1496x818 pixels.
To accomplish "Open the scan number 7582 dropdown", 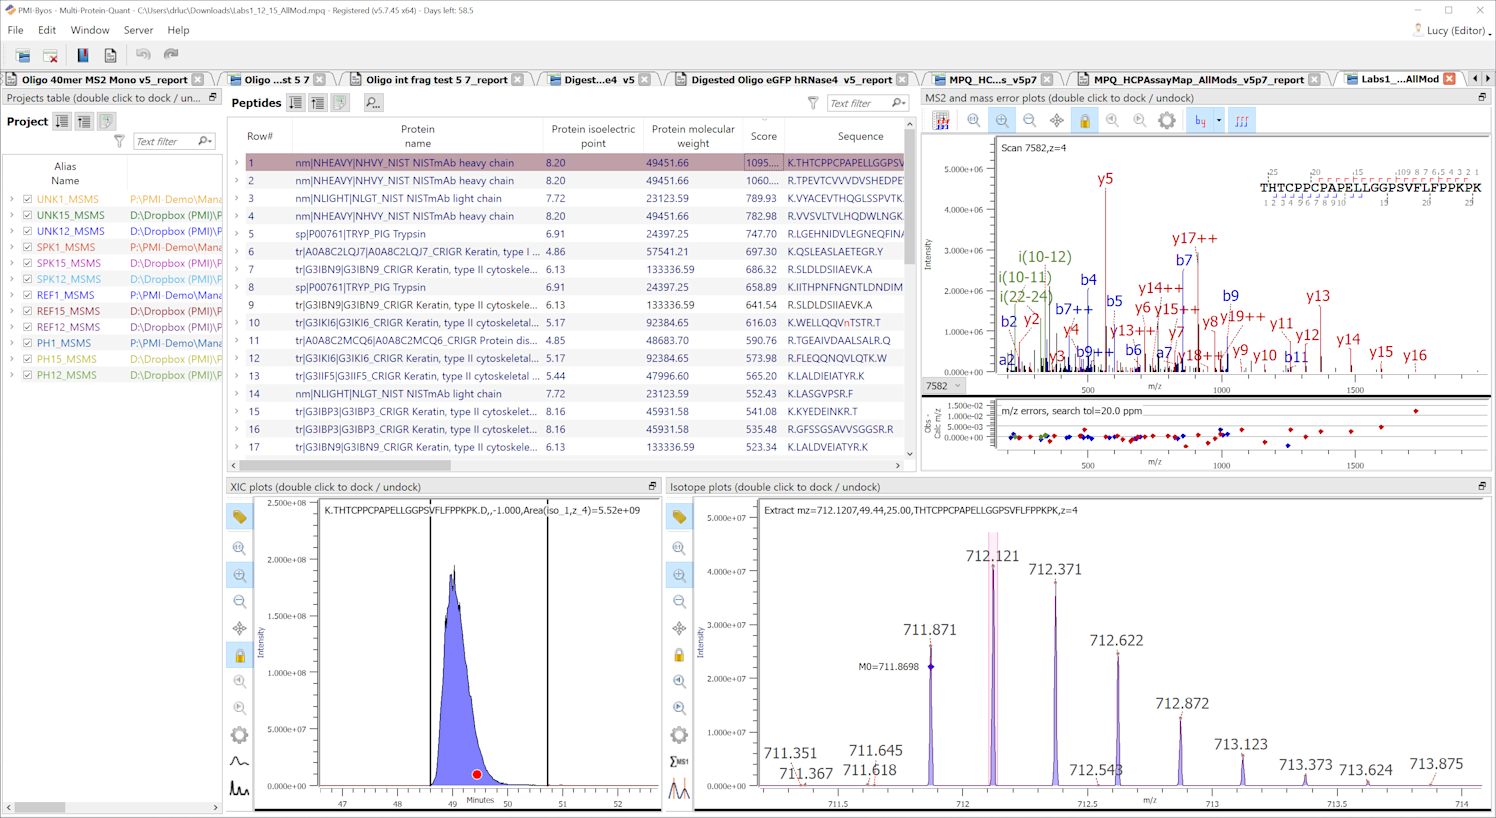I will (x=957, y=386).
